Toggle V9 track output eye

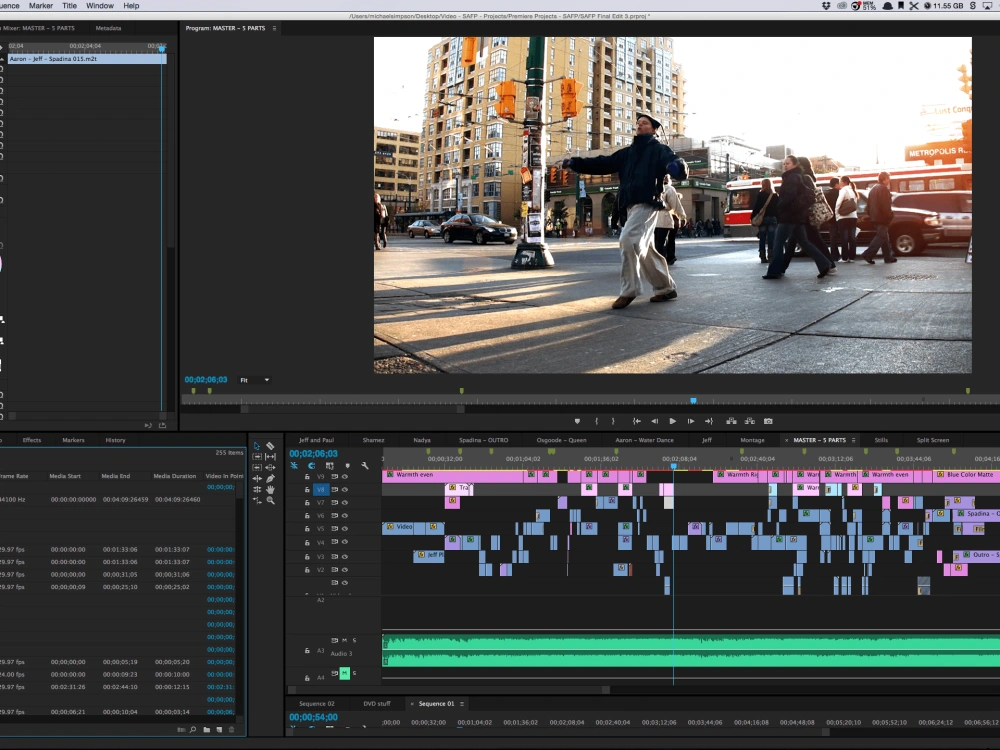point(345,476)
